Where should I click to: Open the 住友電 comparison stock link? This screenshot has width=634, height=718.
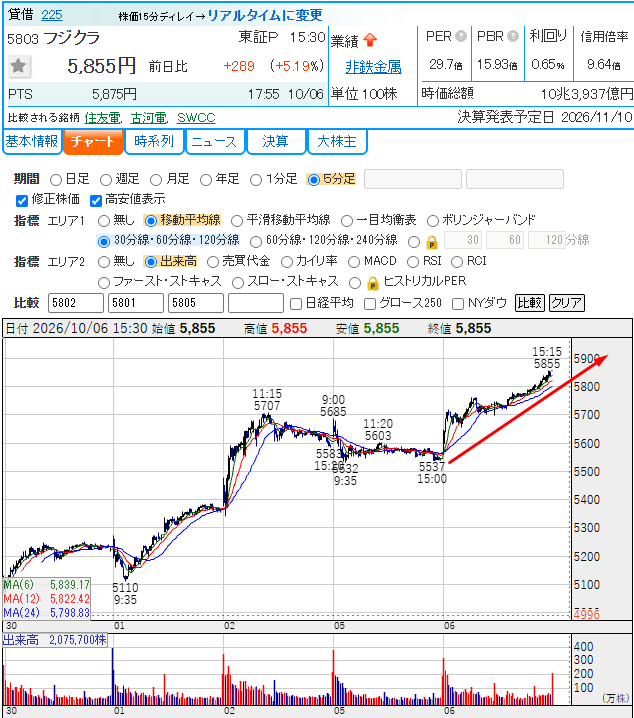[102, 118]
